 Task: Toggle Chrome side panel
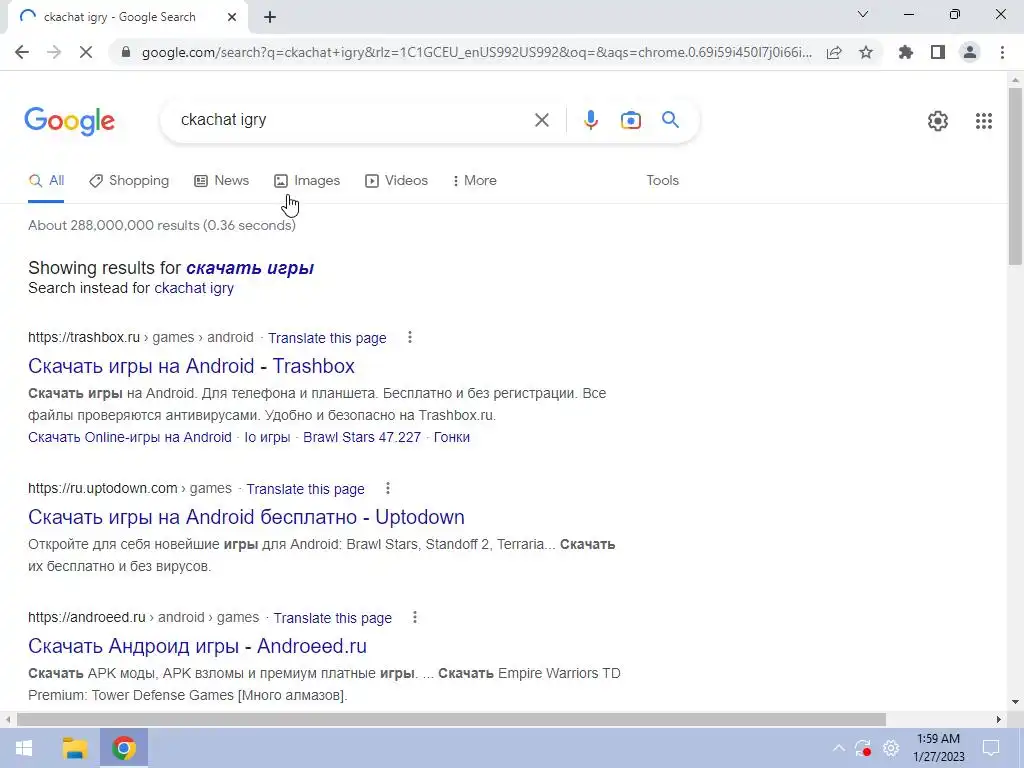click(x=938, y=52)
